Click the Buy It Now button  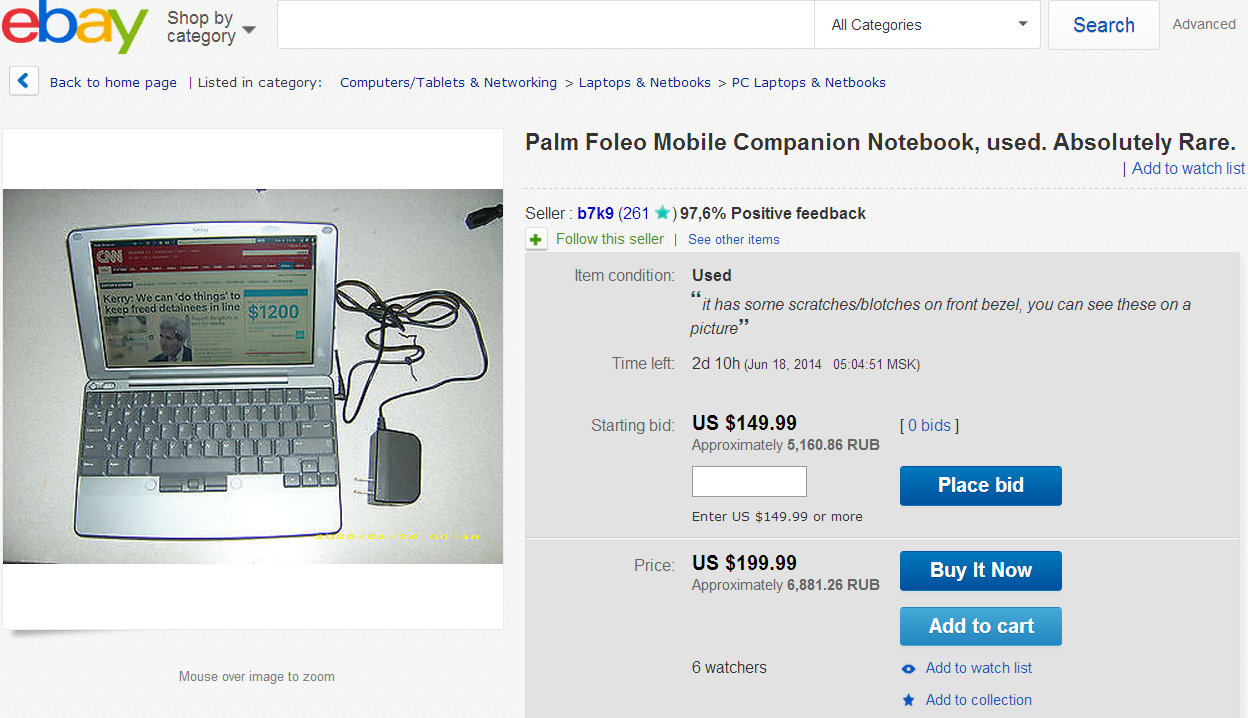(980, 571)
